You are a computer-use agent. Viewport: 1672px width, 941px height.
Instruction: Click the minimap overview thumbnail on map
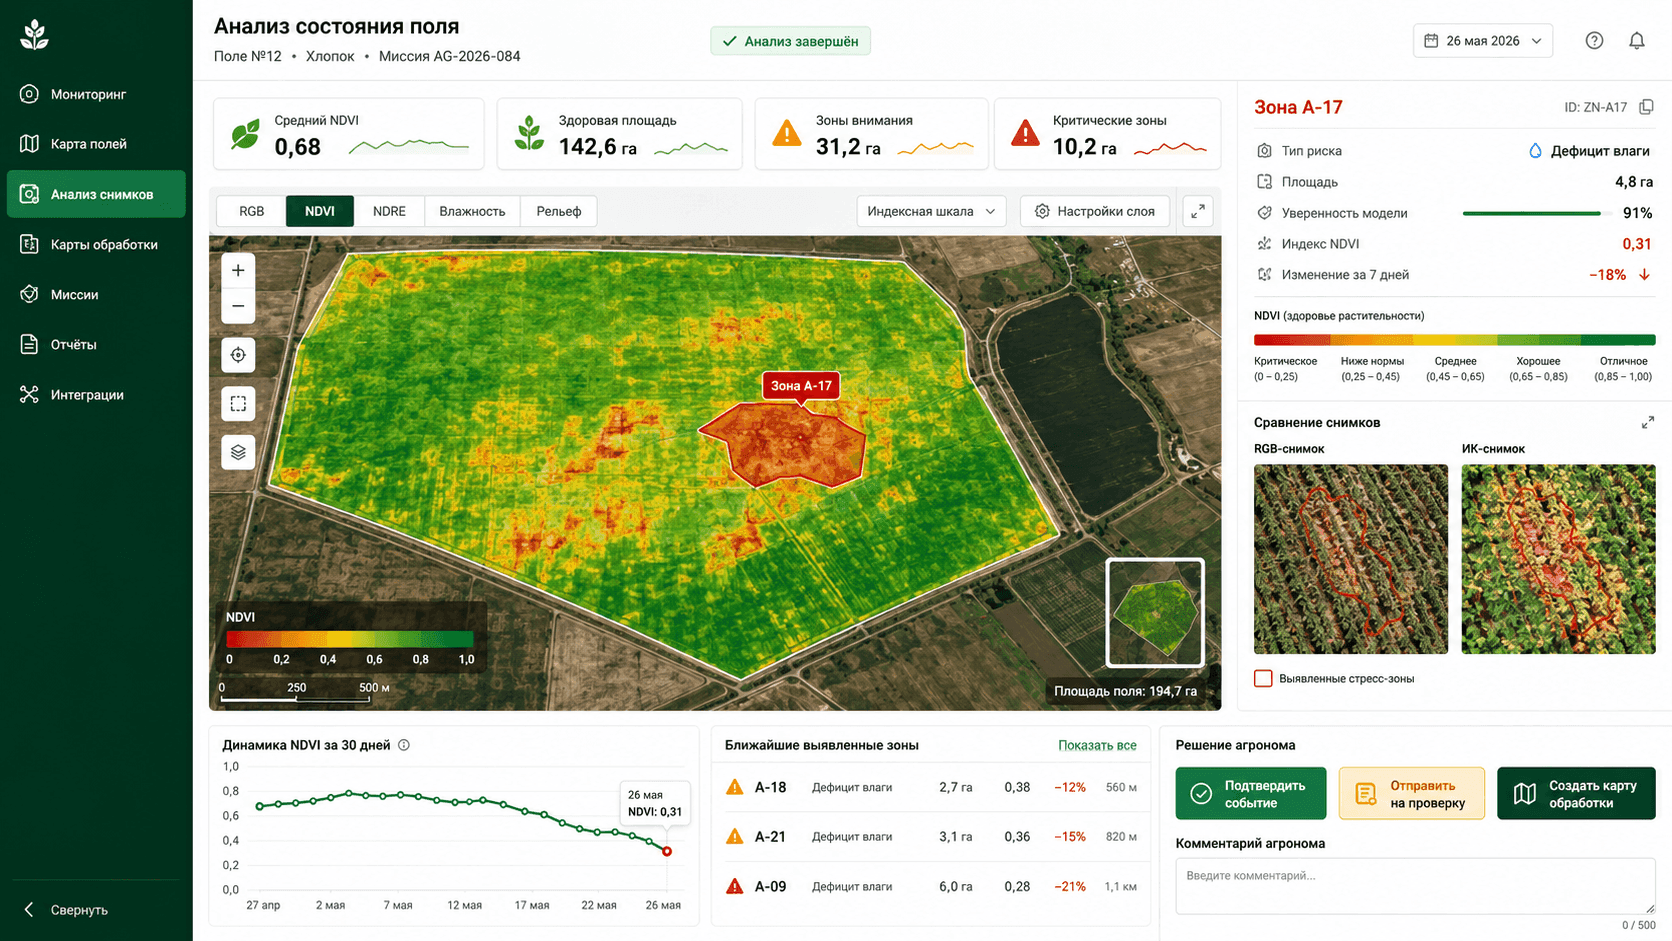pyautogui.click(x=1155, y=612)
